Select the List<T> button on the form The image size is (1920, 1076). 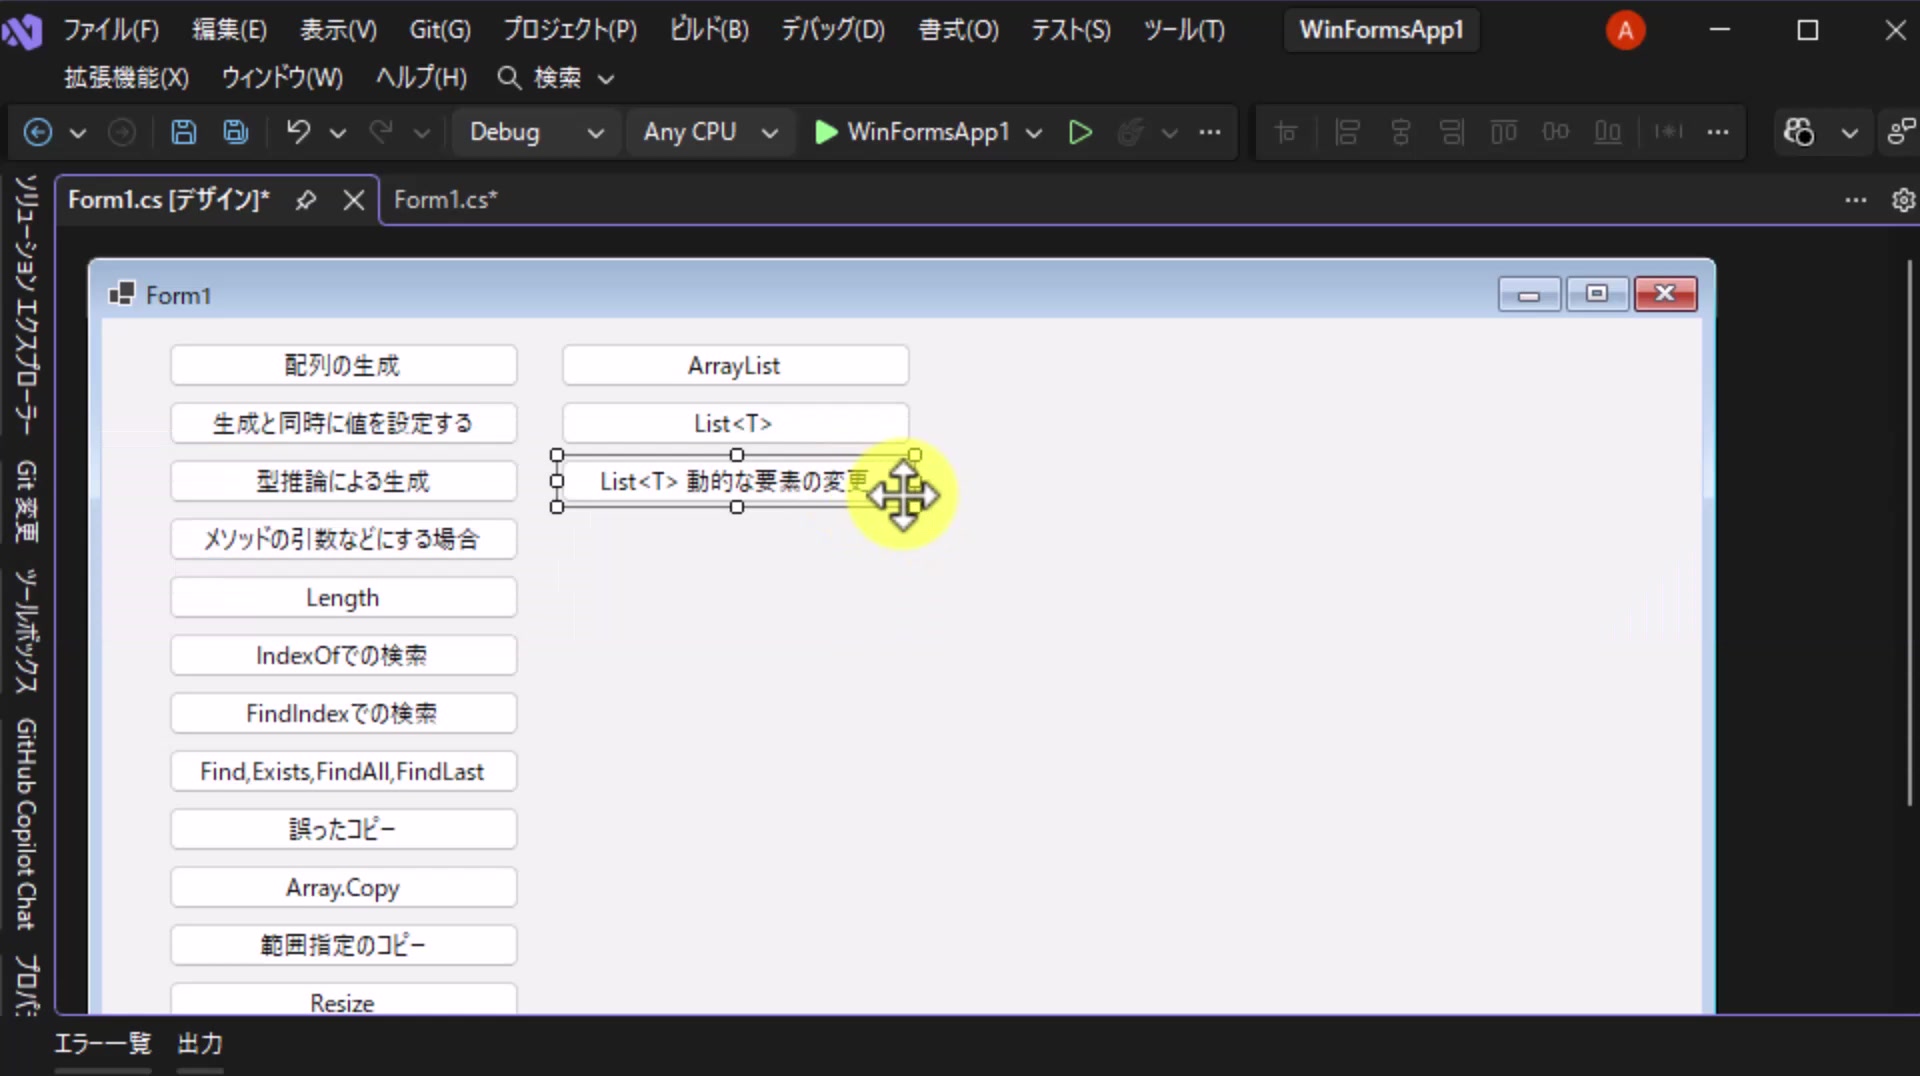(x=735, y=423)
